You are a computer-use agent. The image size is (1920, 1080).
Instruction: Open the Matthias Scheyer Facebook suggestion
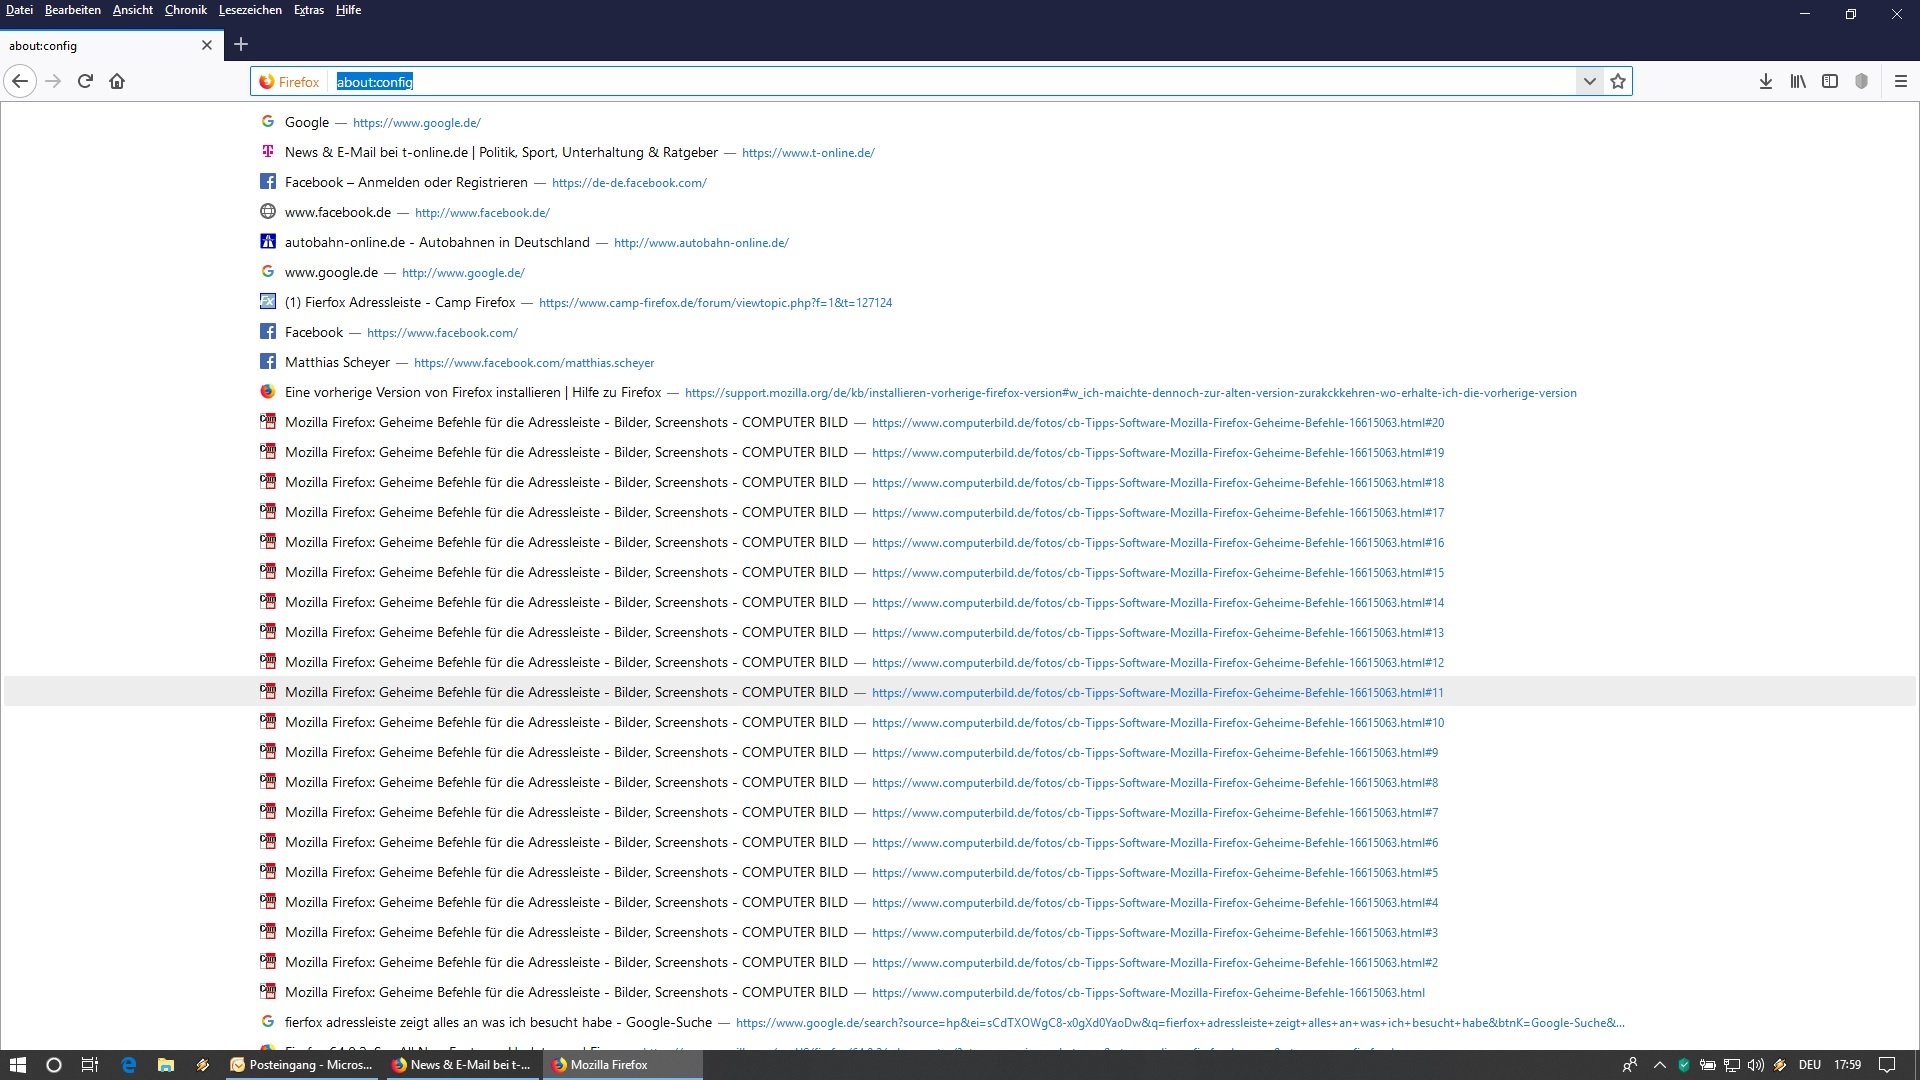[x=337, y=362]
